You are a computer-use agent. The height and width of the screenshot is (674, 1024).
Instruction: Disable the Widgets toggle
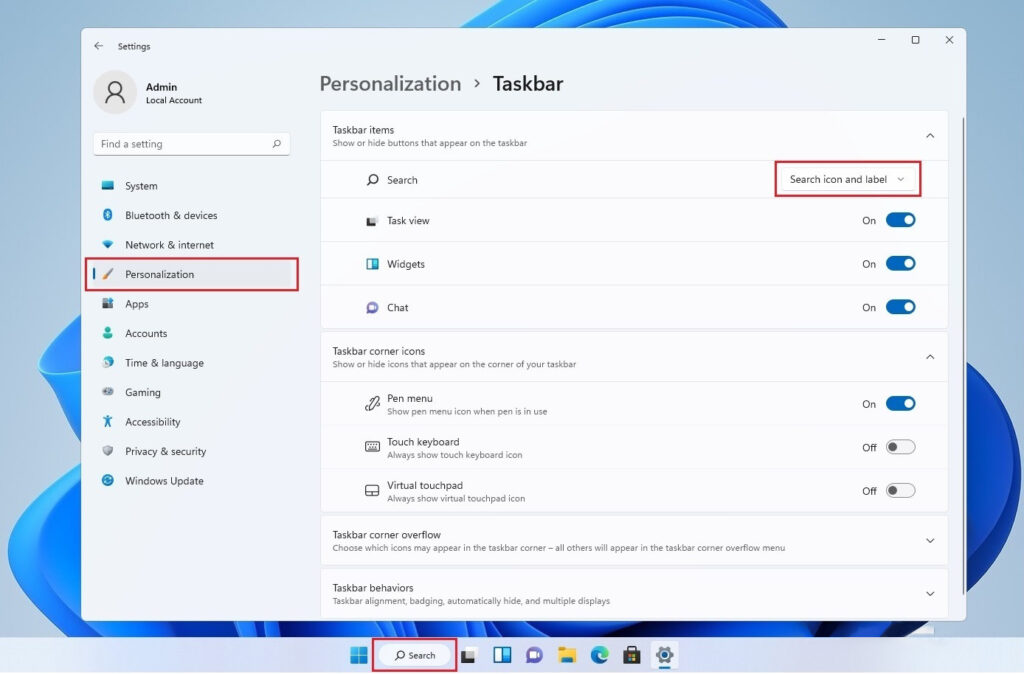pos(900,263)
